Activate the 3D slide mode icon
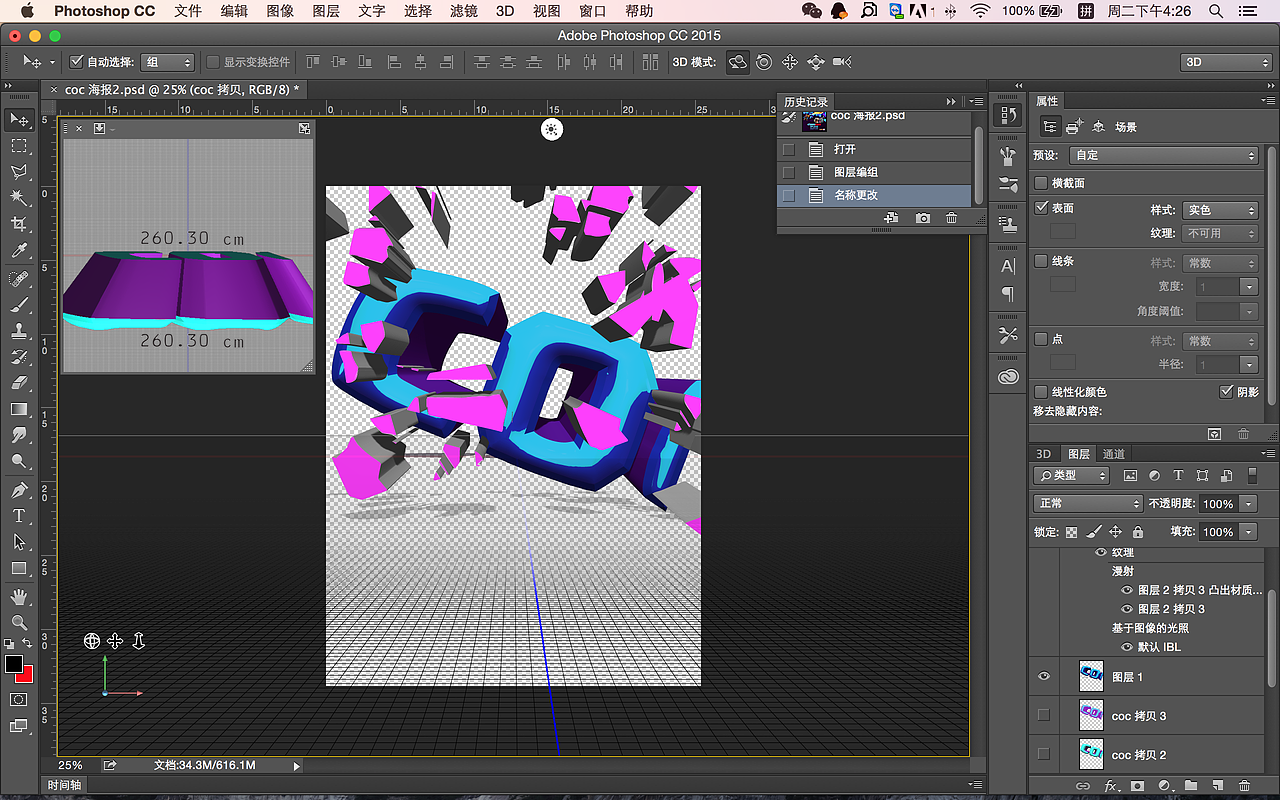Image resolution: width=1280 pixels, height=800 pixels. (816, 62)
